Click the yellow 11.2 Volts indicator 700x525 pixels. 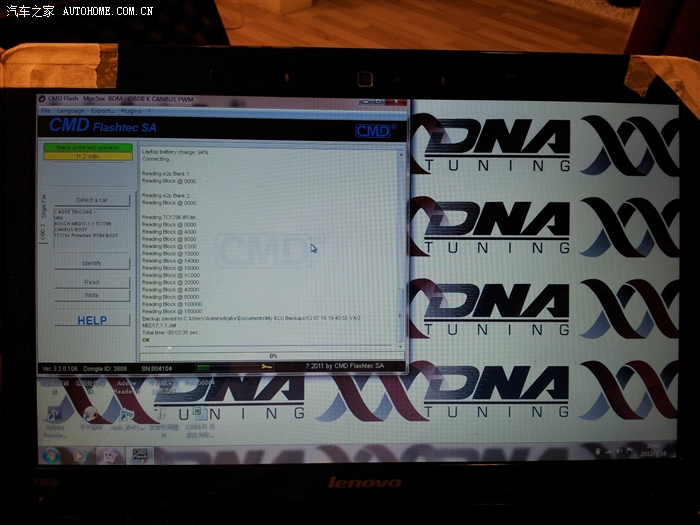click(88, 156)
